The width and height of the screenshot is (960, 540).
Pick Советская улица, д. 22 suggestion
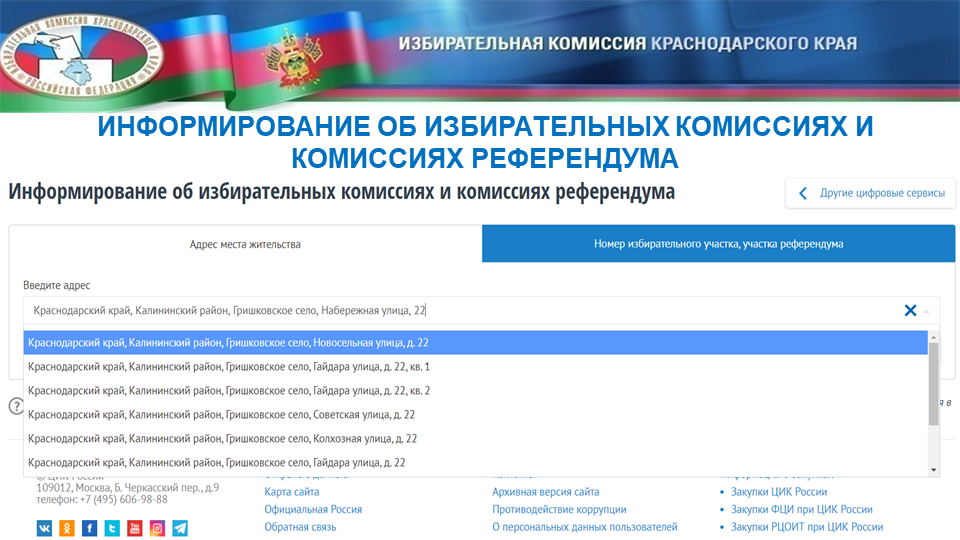221,415
